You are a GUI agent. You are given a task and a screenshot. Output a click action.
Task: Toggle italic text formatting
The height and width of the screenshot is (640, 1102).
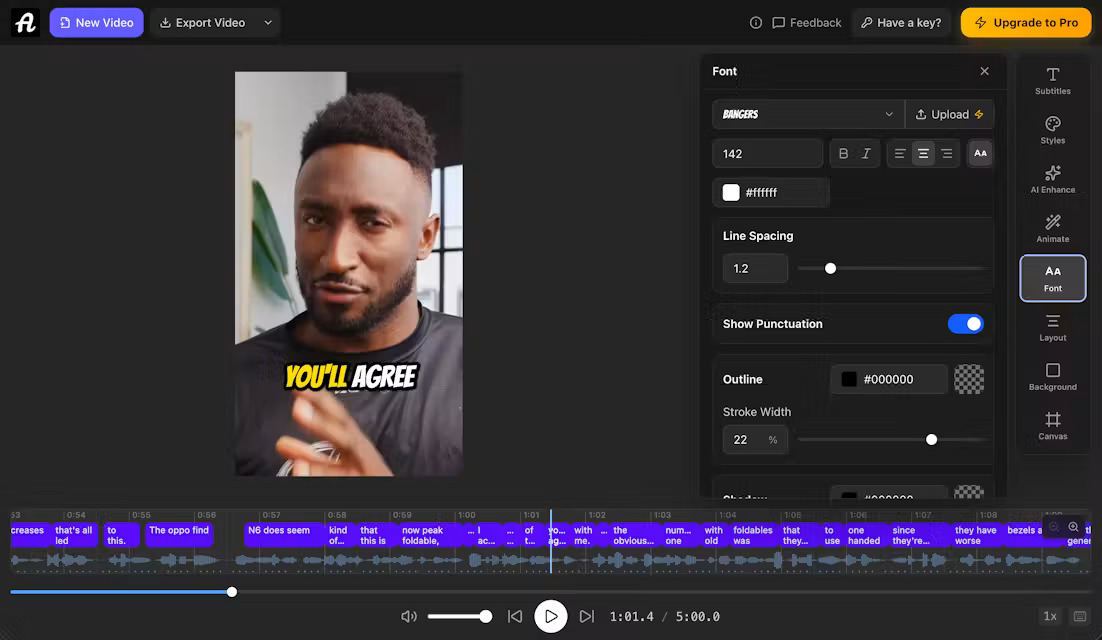click(x=866, y=153)
